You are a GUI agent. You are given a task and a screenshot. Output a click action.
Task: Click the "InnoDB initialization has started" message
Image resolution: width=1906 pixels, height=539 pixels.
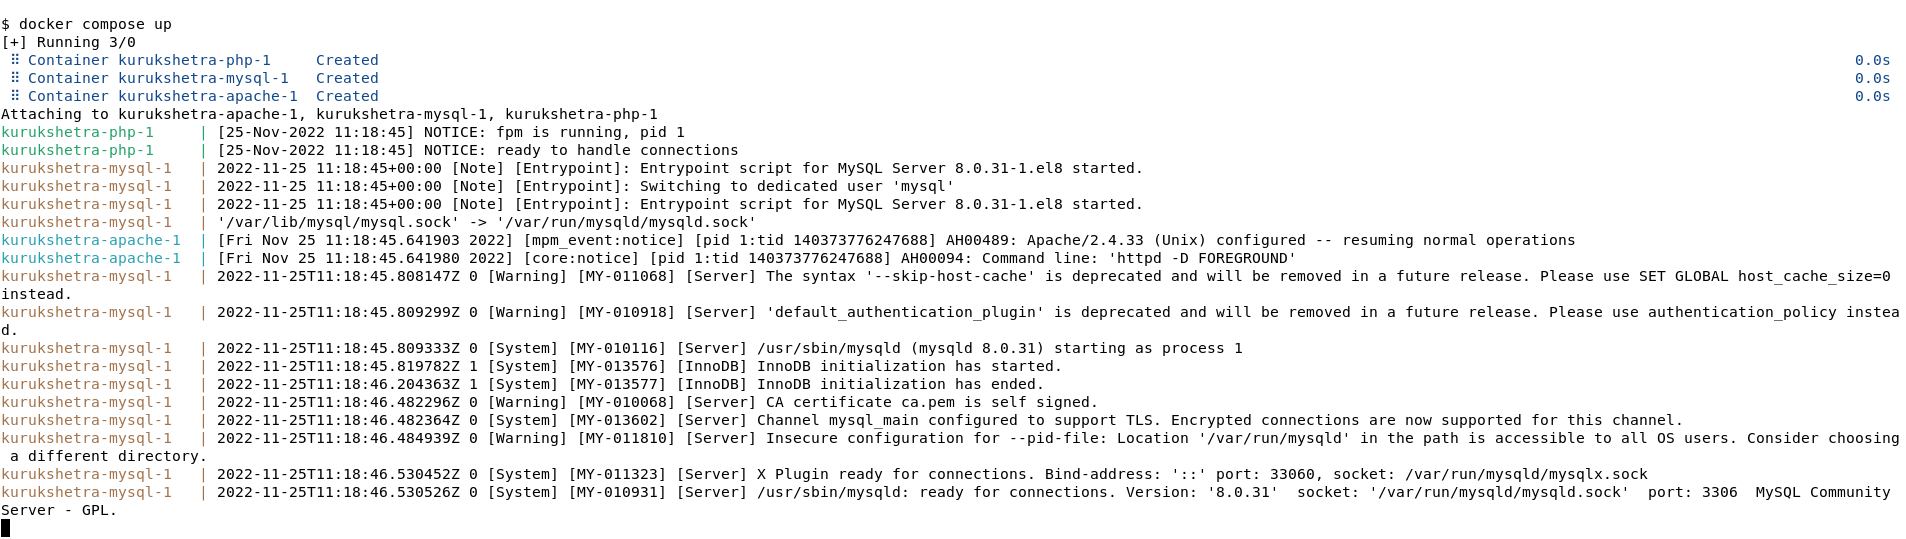909,366
